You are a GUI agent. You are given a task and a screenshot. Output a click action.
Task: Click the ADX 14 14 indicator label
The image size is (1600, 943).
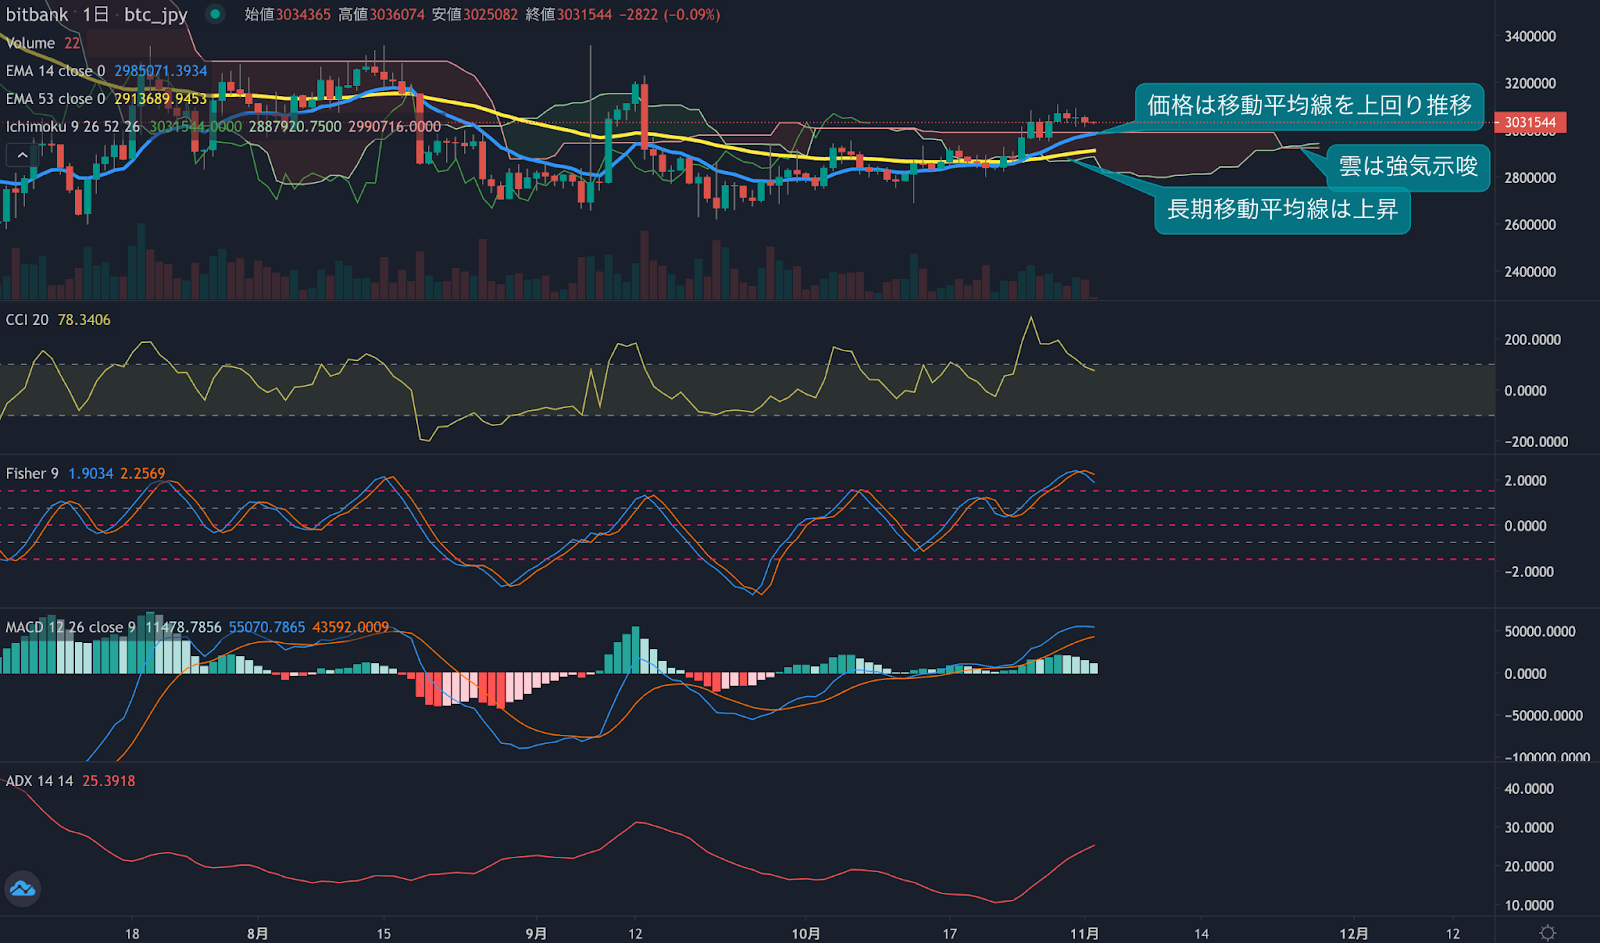point(39,781)
